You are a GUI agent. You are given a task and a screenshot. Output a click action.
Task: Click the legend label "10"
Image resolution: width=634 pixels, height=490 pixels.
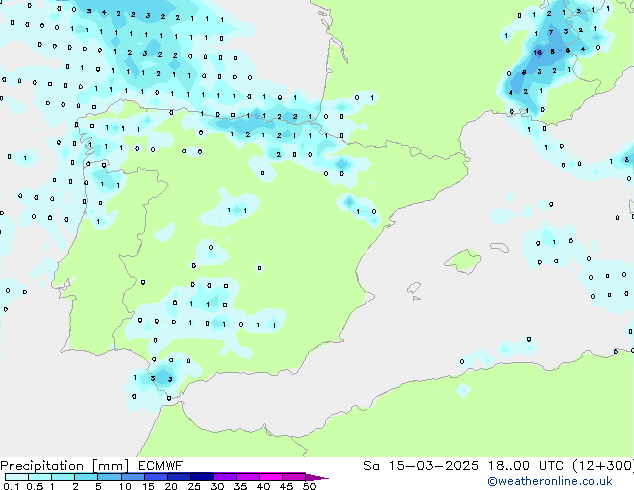point(125,486)
